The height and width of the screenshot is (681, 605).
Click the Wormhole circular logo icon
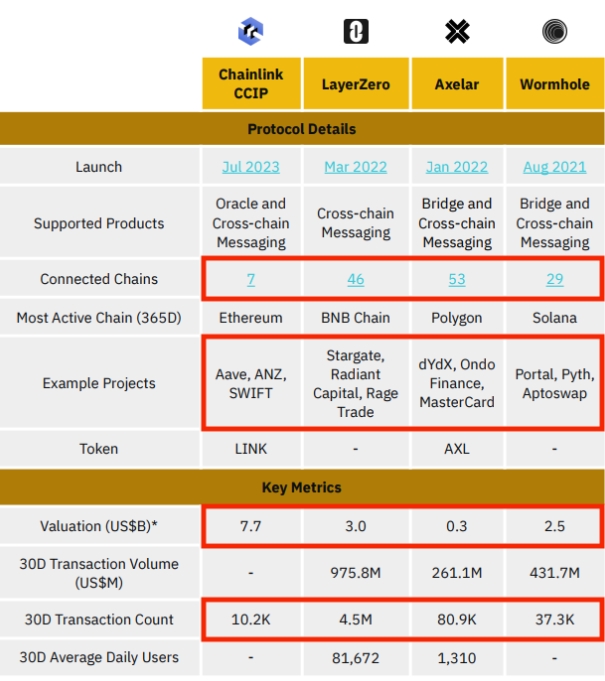(555, 31)
